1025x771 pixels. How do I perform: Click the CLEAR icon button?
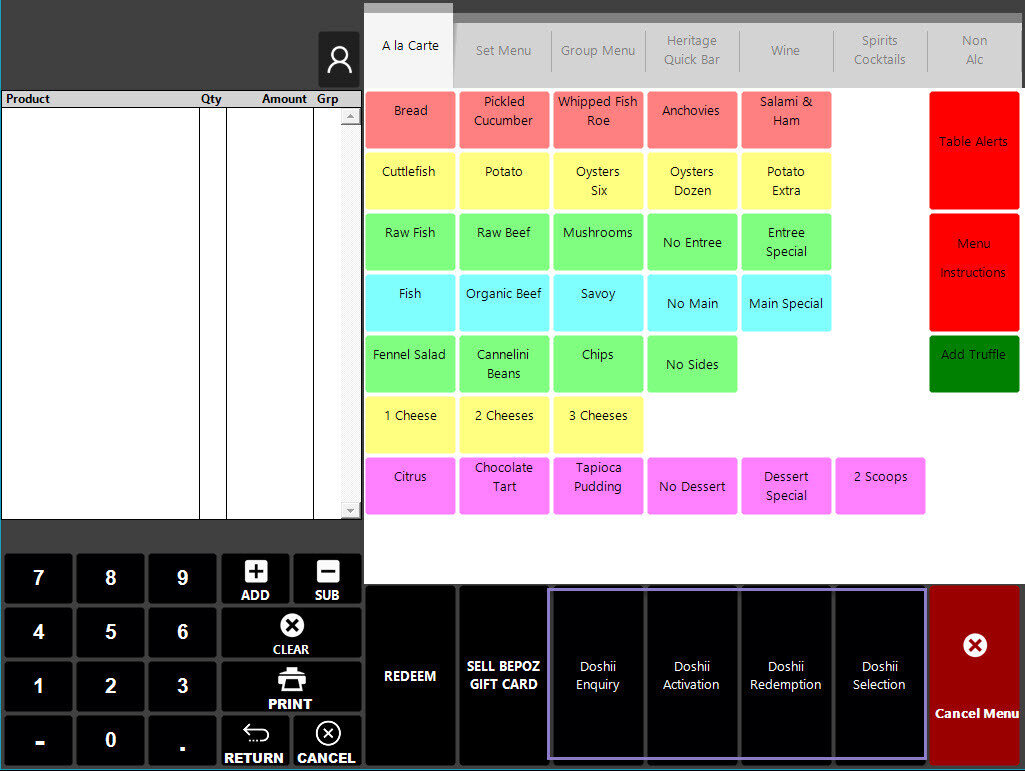coord(291,634)
